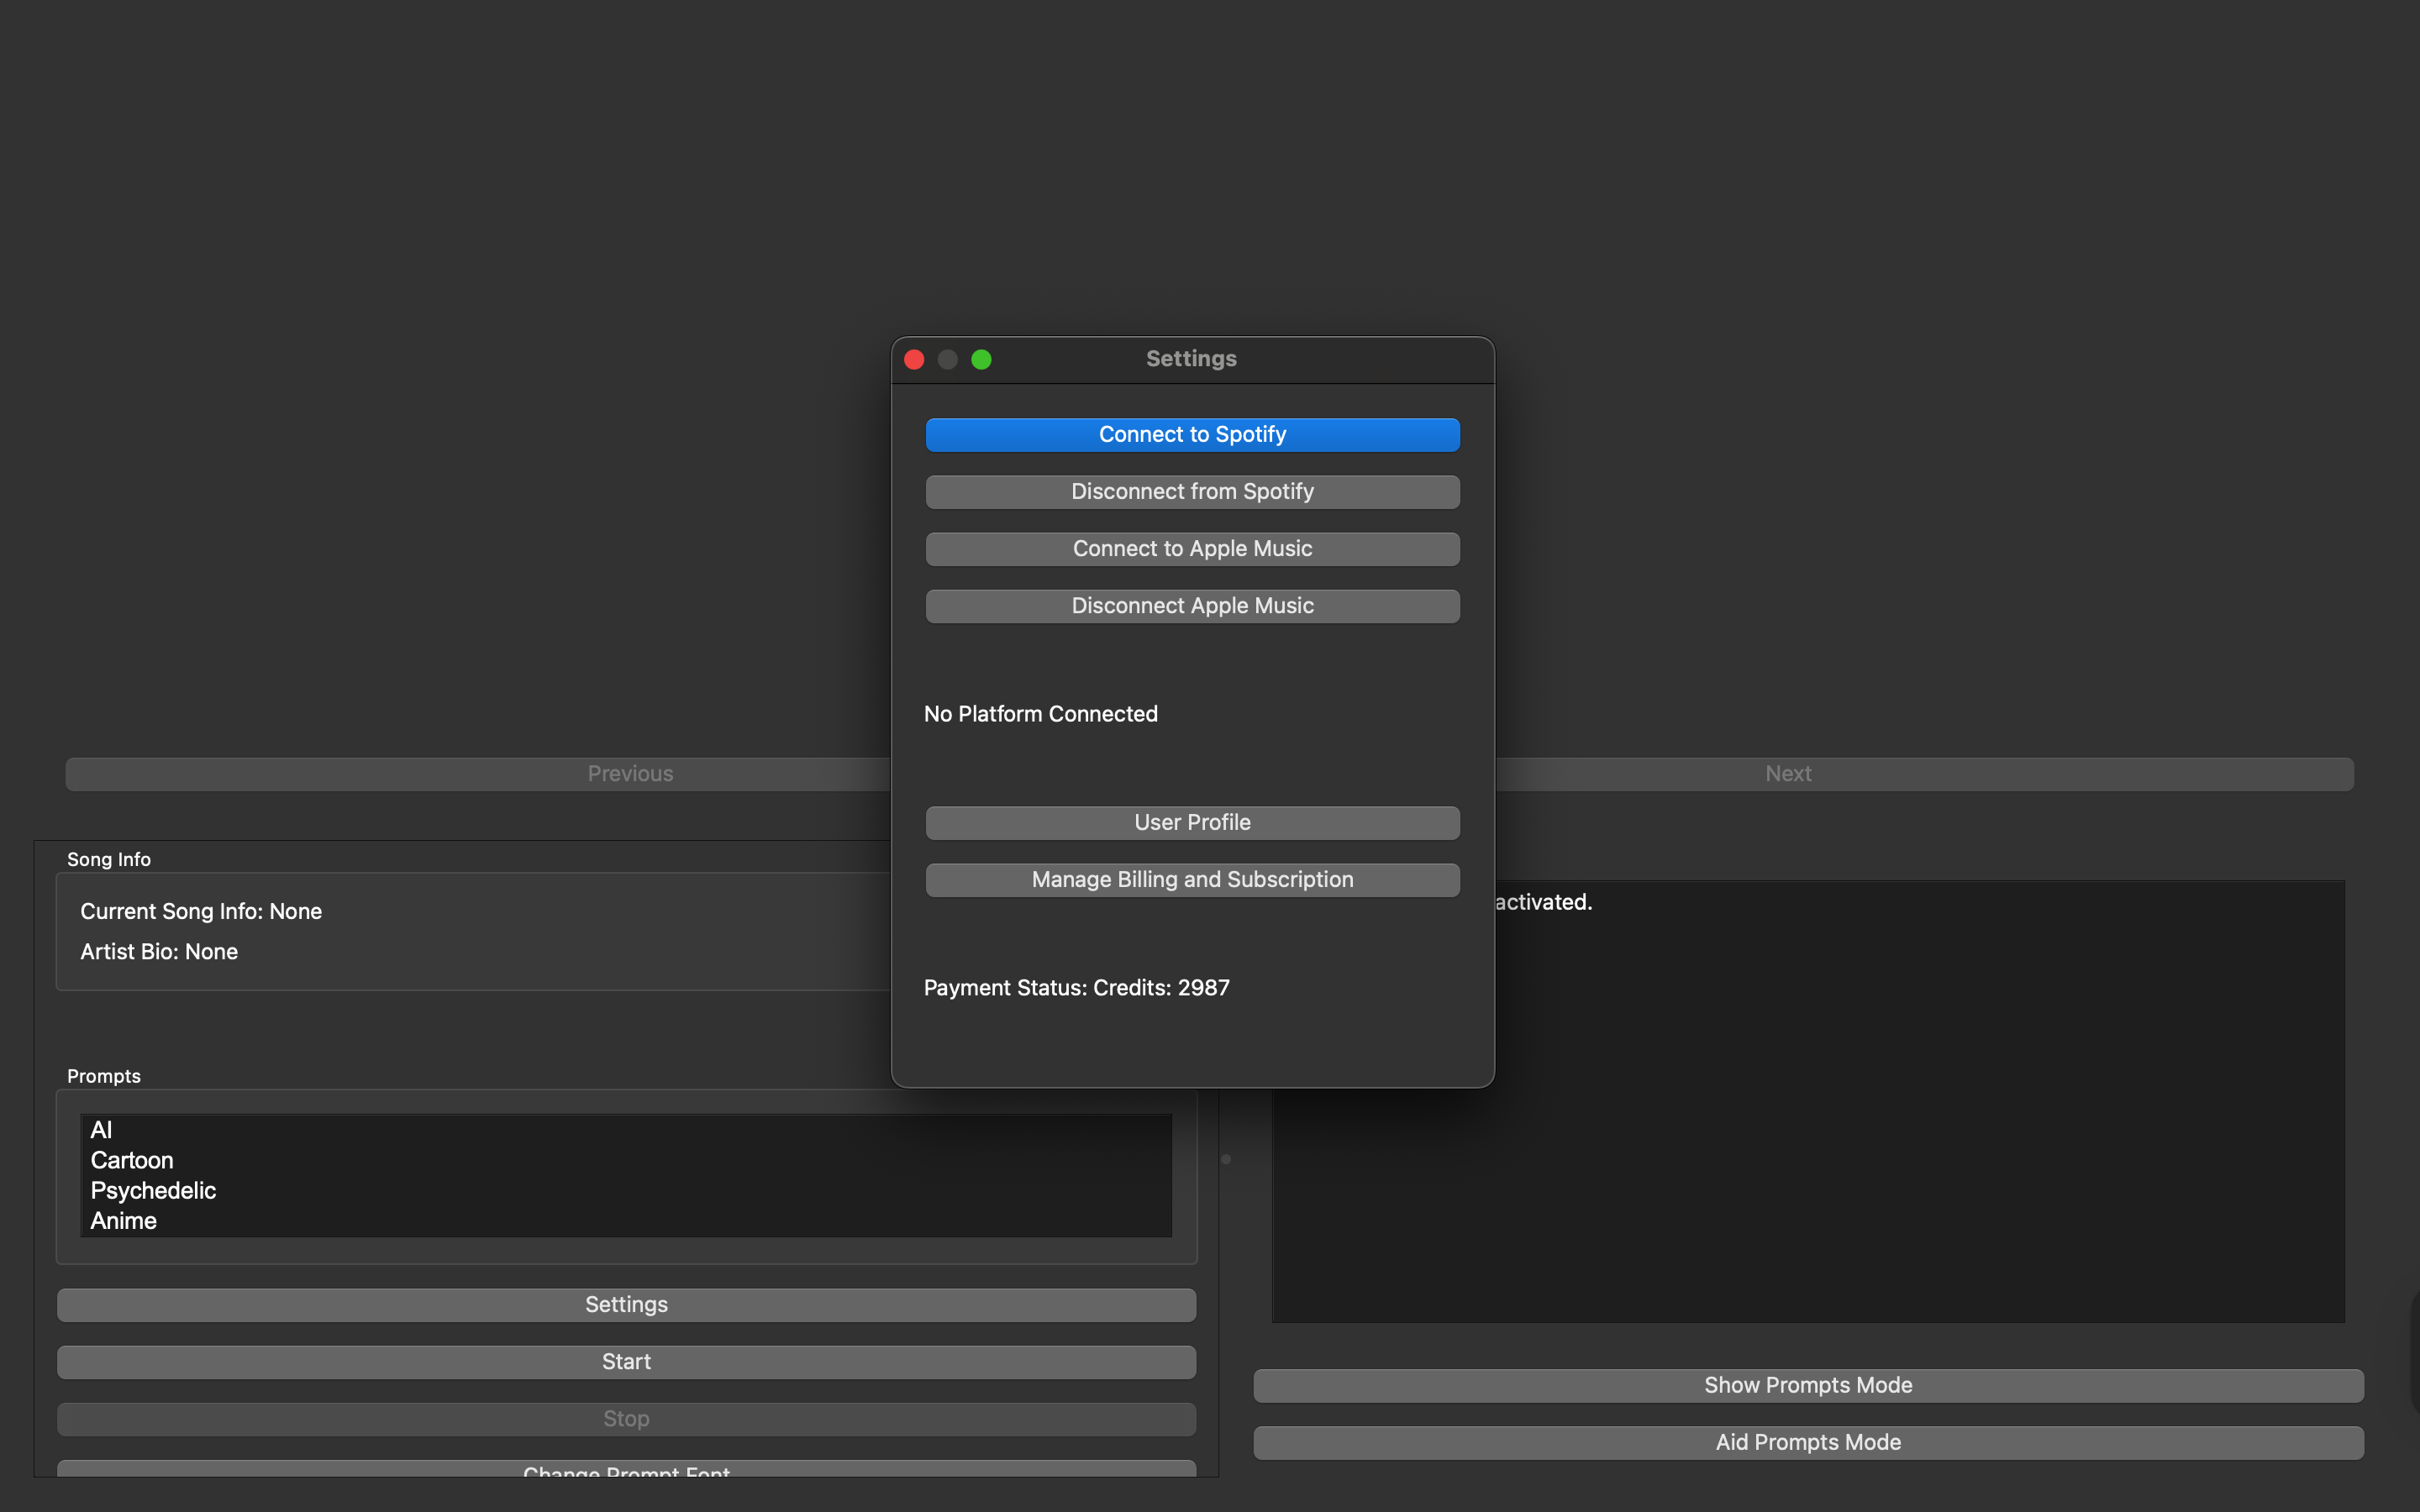This screenshot has width=2420, height=1512.
Task: Select the AI prompt in list
Action: click(101, 1130)
